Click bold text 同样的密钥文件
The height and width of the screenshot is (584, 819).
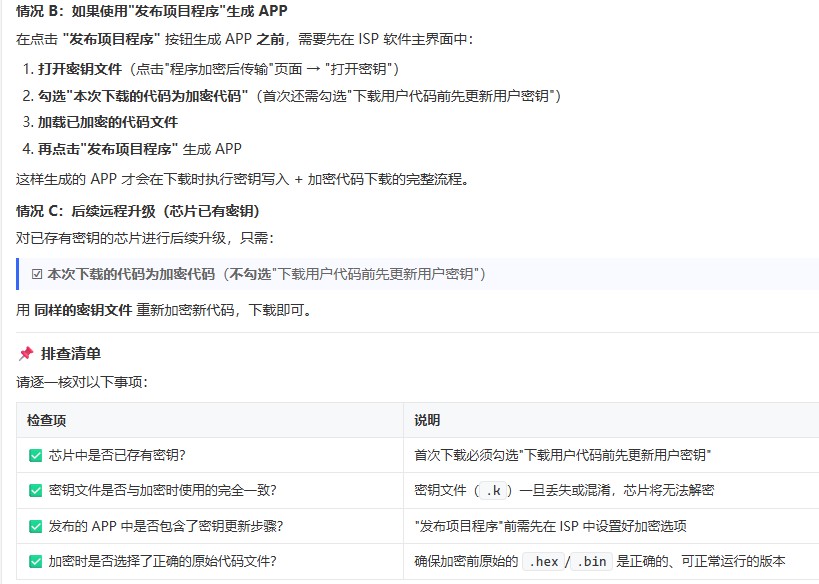click(83, 310)
